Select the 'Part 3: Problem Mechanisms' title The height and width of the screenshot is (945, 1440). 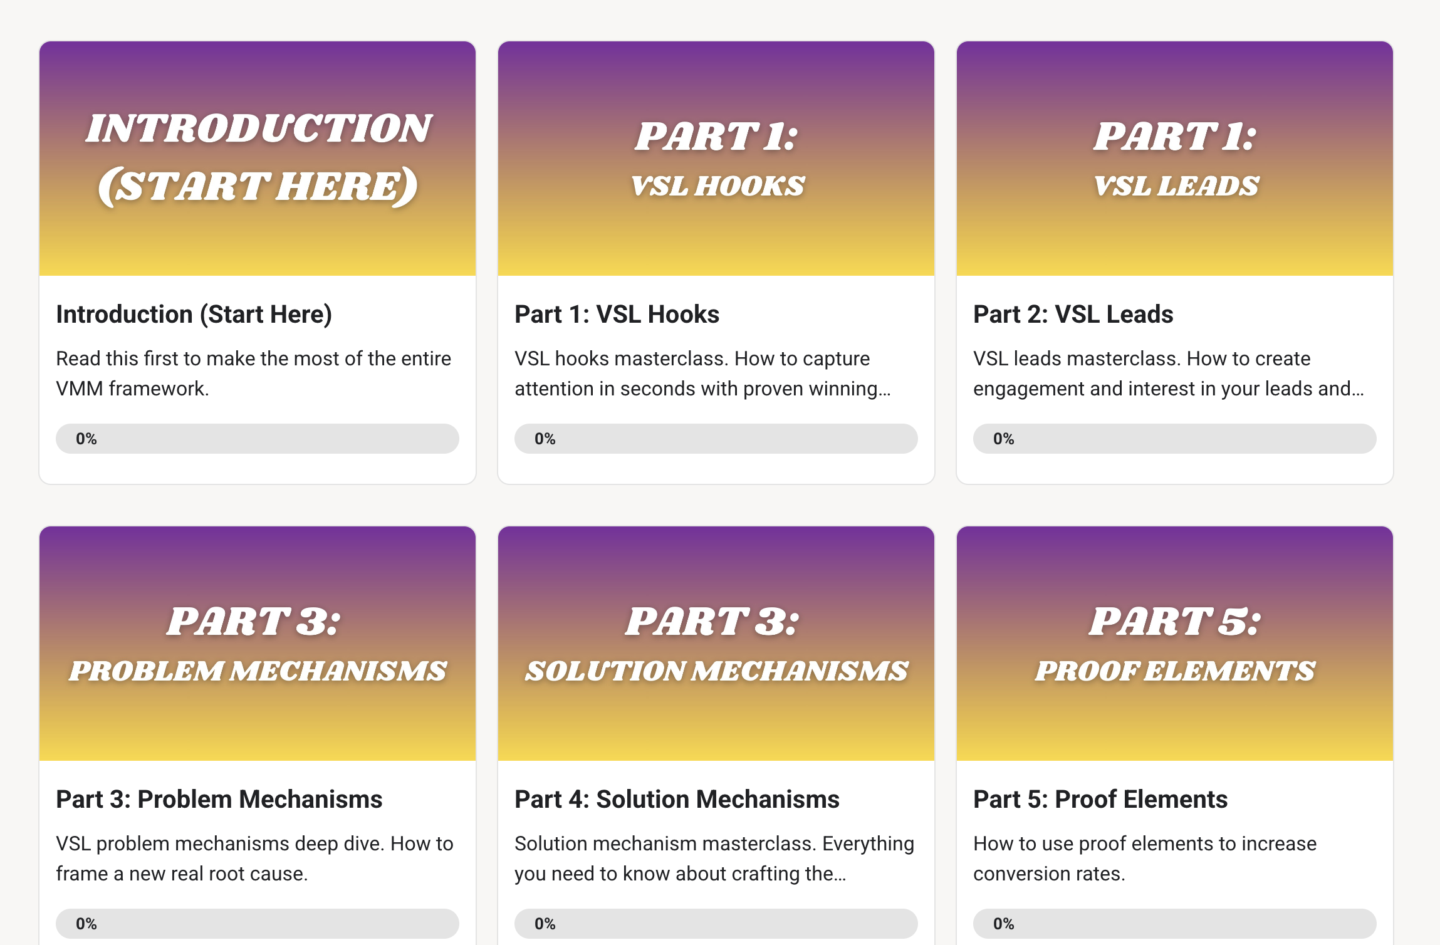[x=219, y=799]
